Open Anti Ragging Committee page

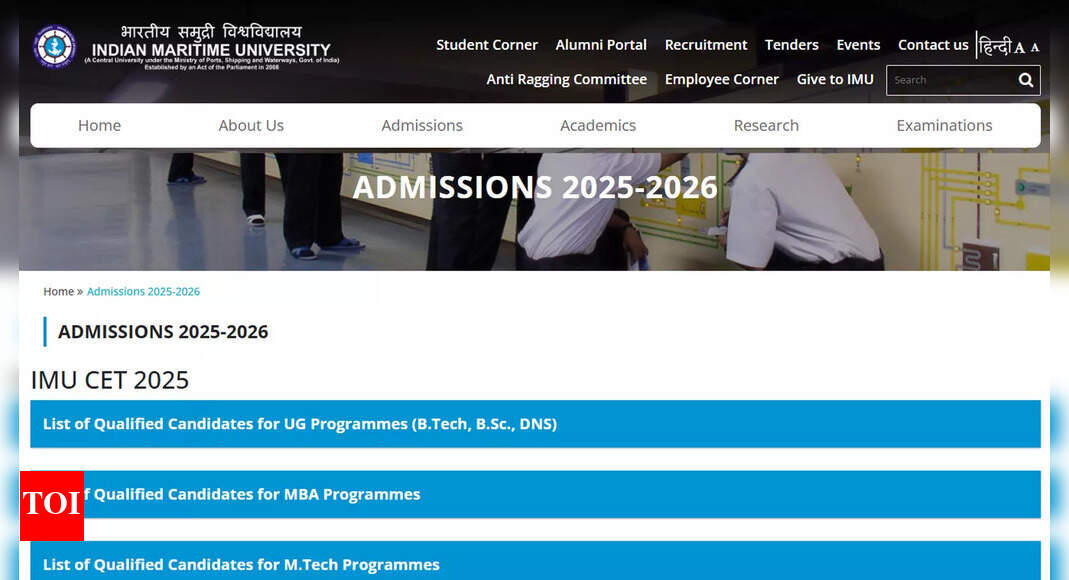(566, 80)
